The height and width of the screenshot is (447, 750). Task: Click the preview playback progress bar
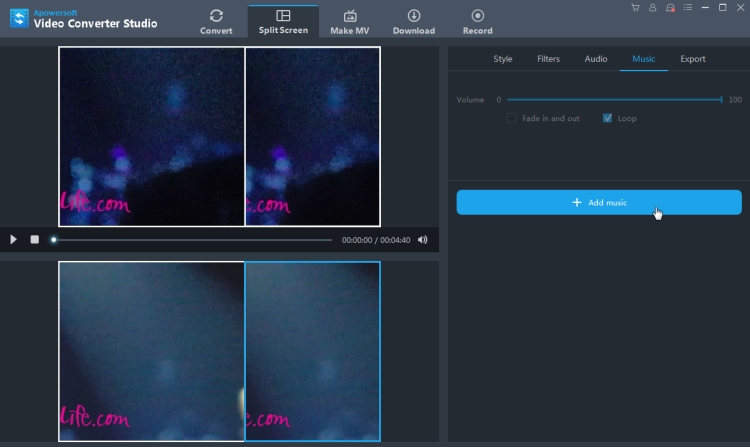pos(192,240)
